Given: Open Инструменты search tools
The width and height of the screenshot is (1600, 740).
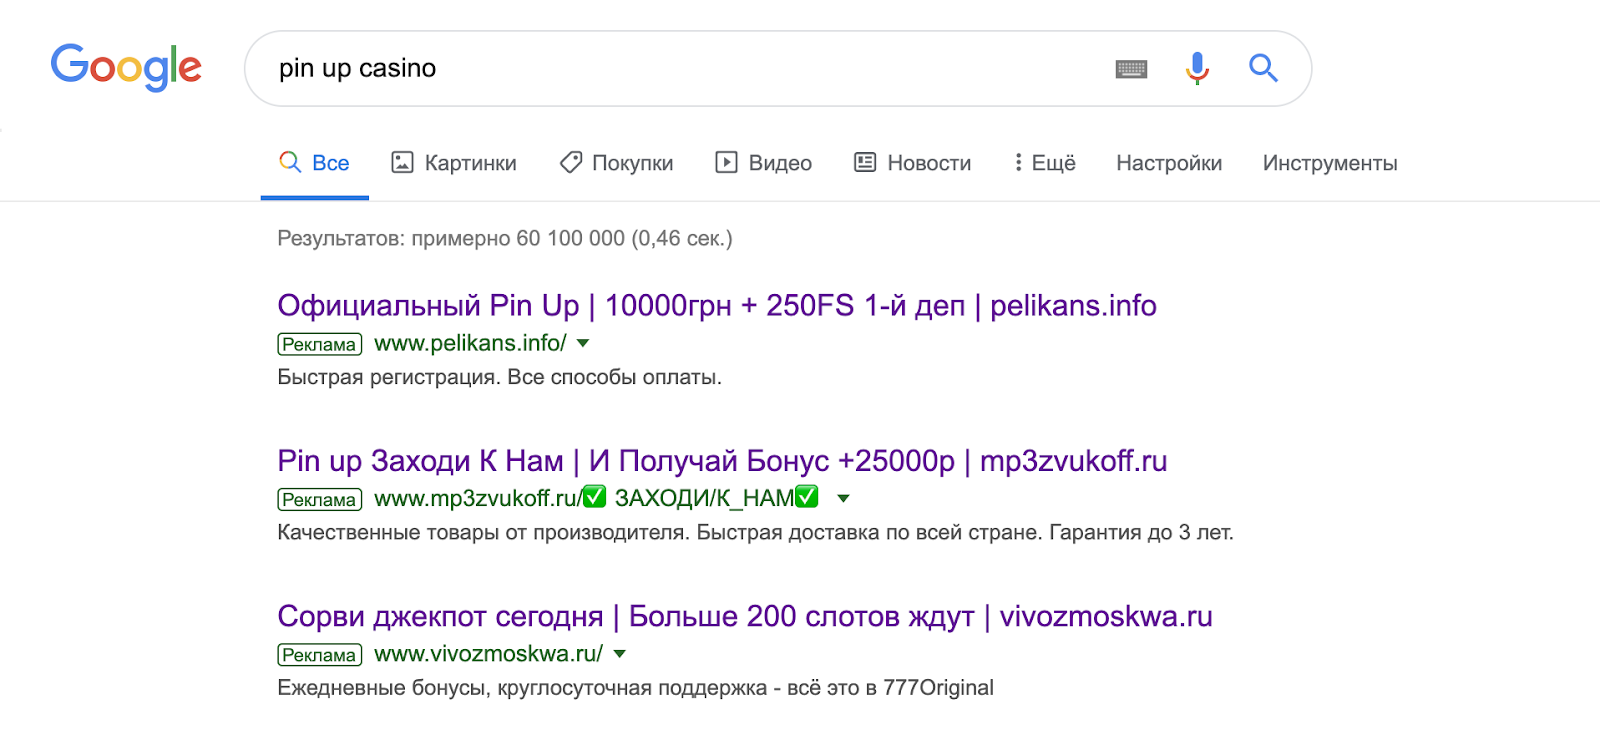Looking at the screenshot, I should point(1330,163).
